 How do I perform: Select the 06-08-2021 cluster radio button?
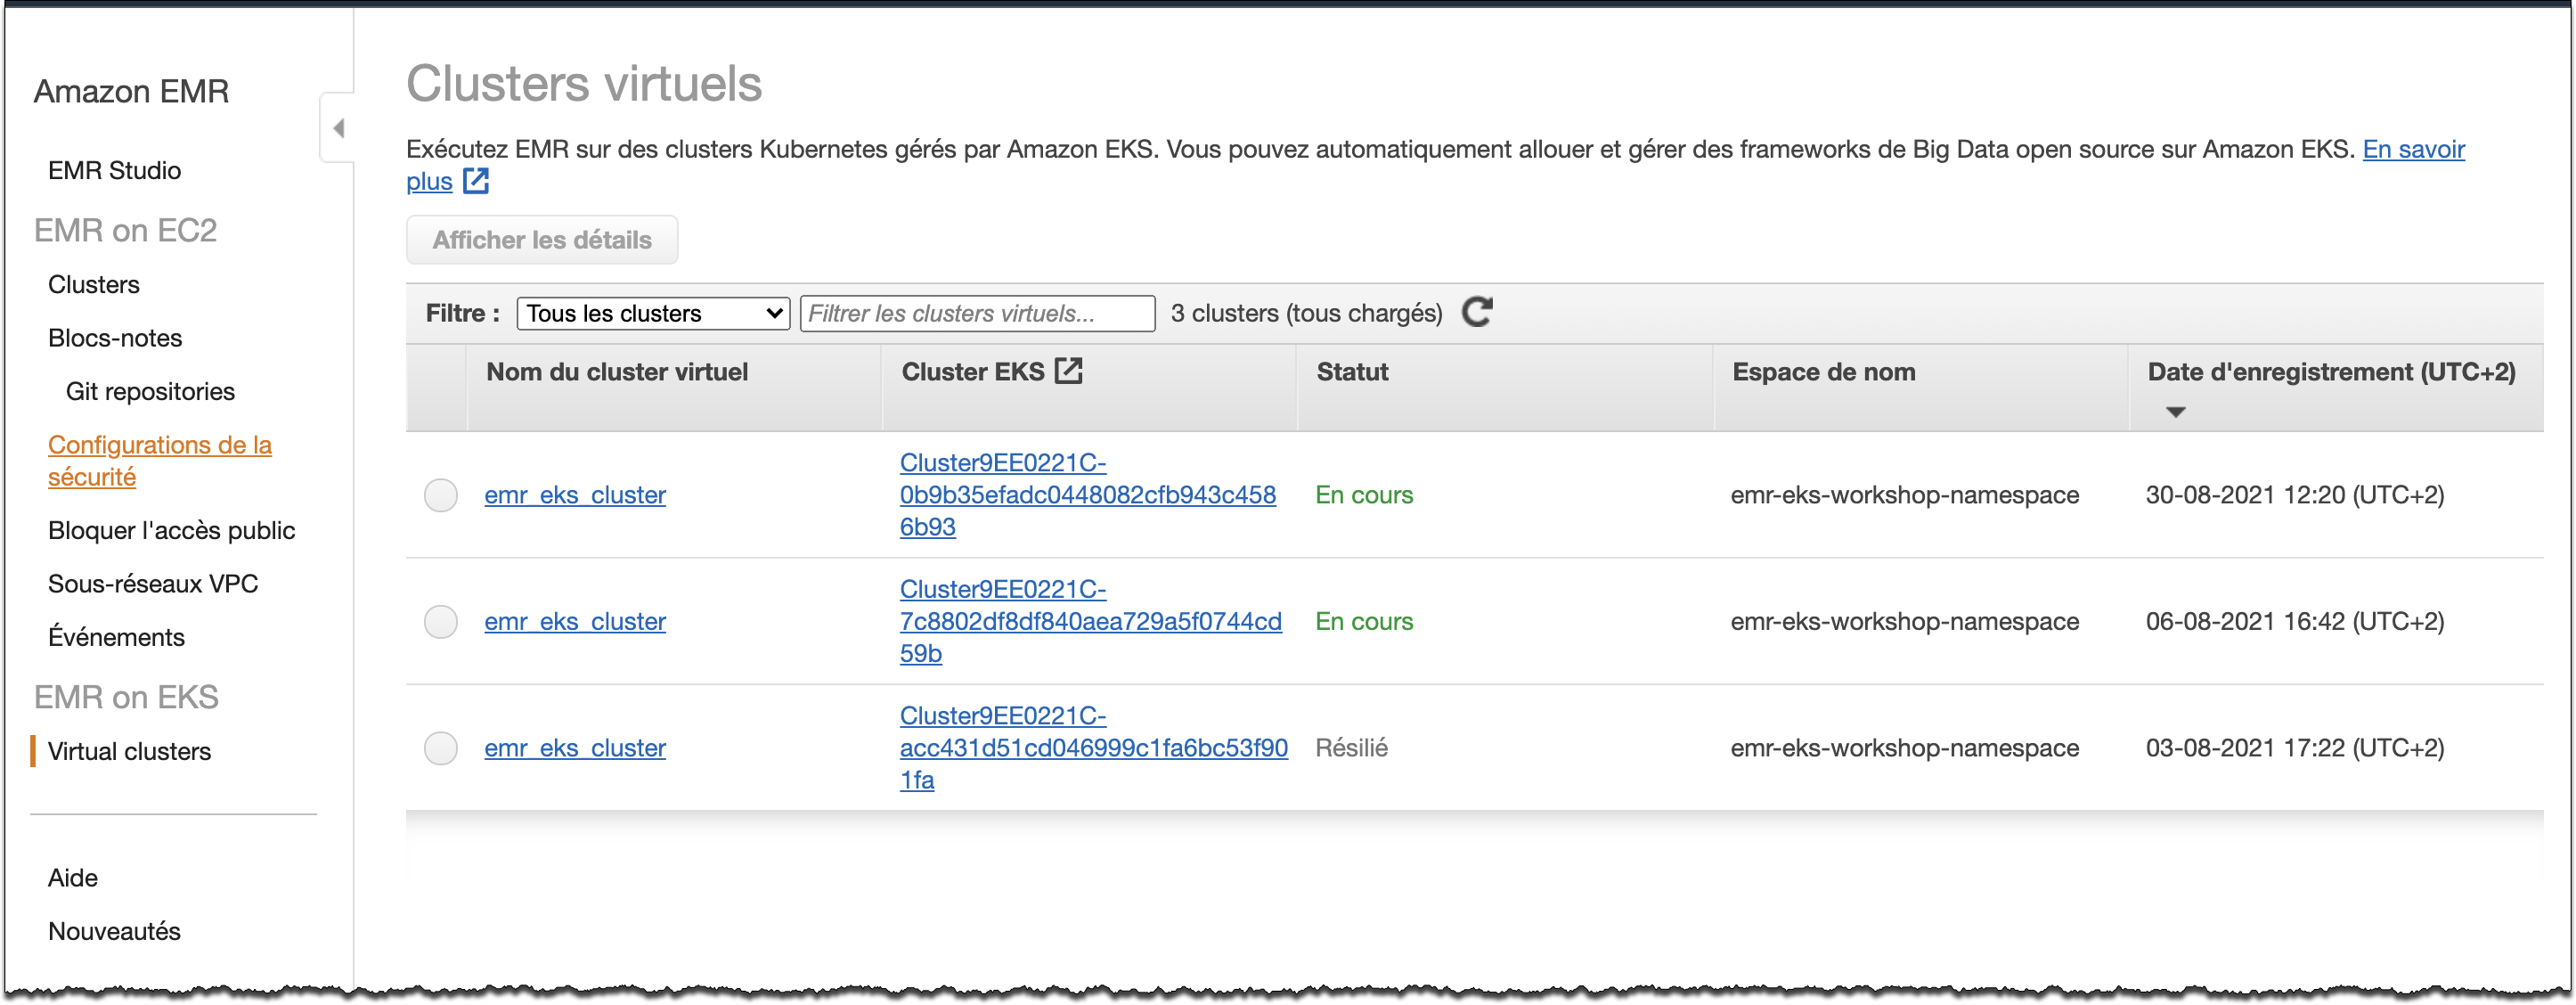coord(440,621)
